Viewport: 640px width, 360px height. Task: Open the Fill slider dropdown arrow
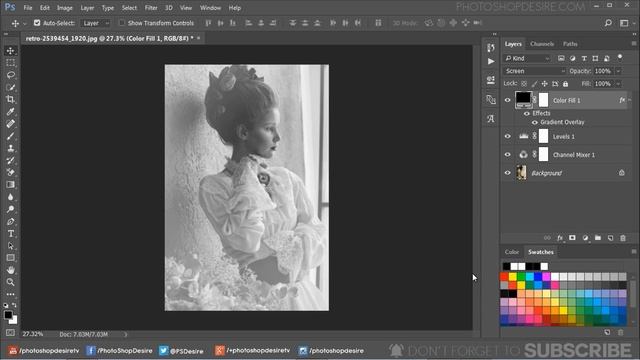coord(618,84)
